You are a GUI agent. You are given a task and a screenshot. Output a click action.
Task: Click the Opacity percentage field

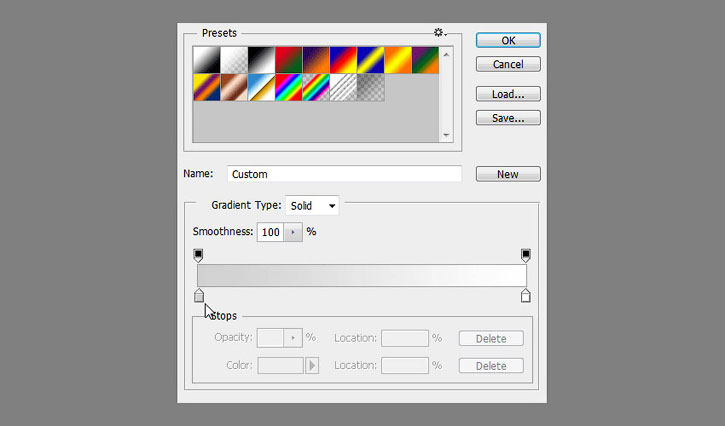click(x=270, y=338)
